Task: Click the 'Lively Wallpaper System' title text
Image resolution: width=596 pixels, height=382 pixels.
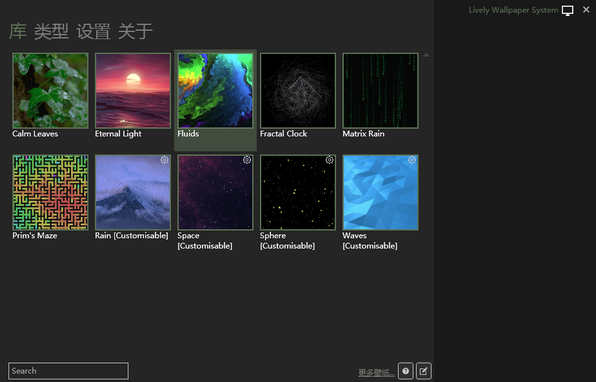Action: click(x=513, y=10)
